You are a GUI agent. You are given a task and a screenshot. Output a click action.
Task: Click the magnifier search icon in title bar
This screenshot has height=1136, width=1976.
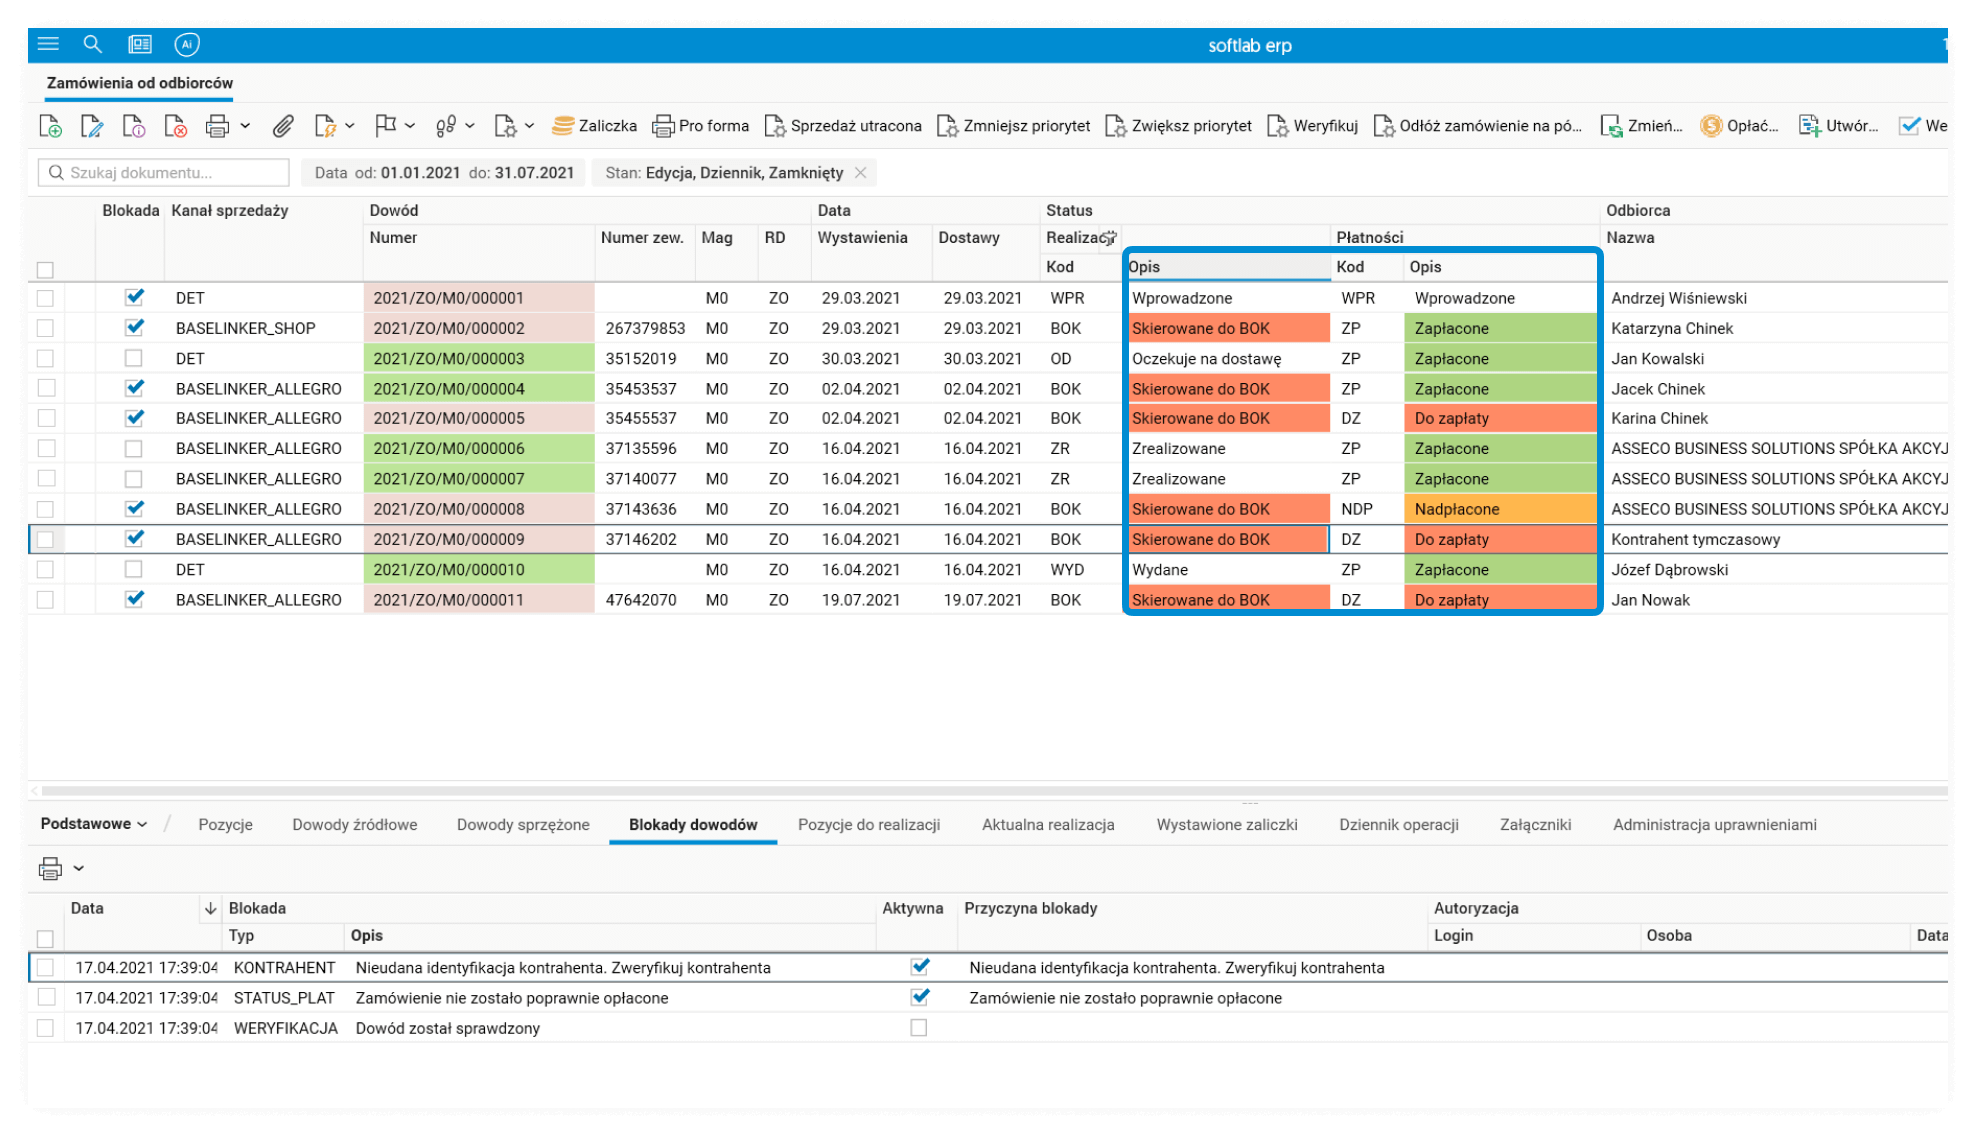click(93, 44)
